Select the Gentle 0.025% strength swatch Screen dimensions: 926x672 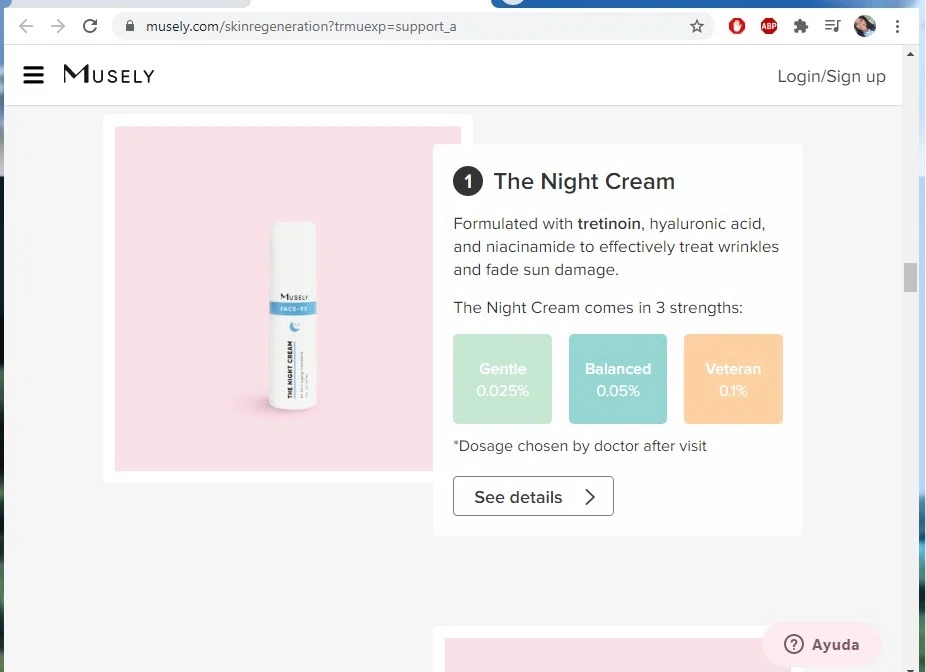pyautogui.click(x=502, y=379)
